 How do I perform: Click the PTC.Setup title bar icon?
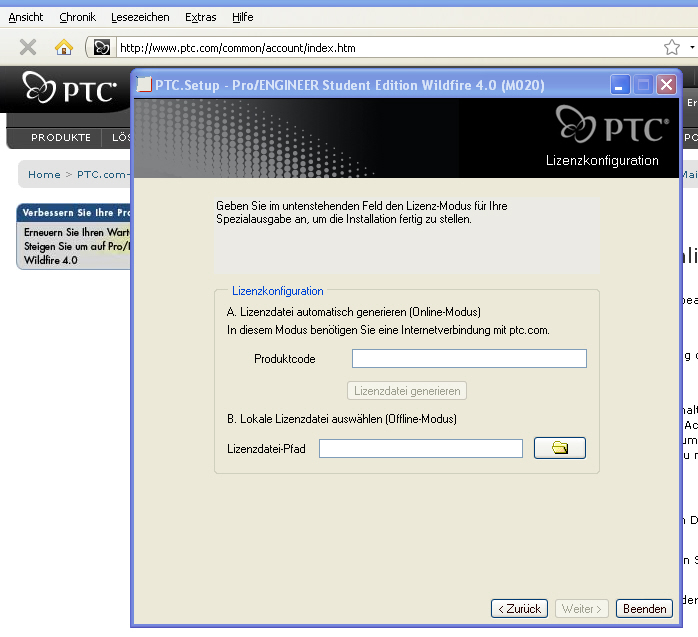tap(144, 85)
